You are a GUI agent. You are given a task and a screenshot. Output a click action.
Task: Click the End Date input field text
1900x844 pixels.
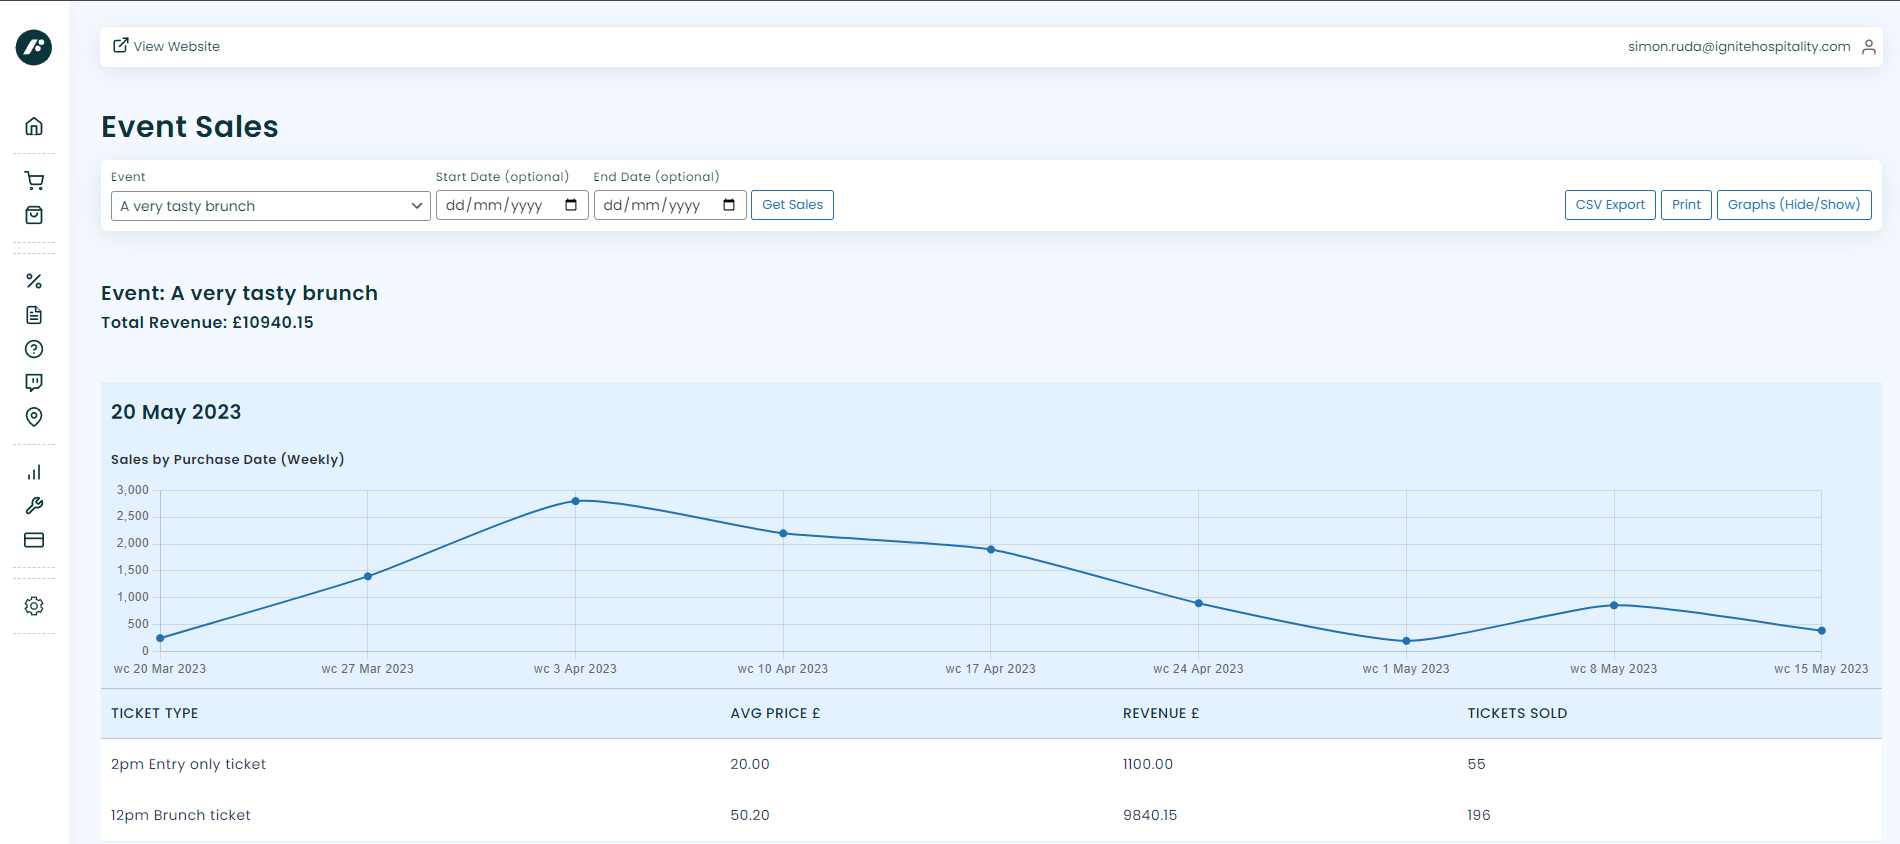652,205
